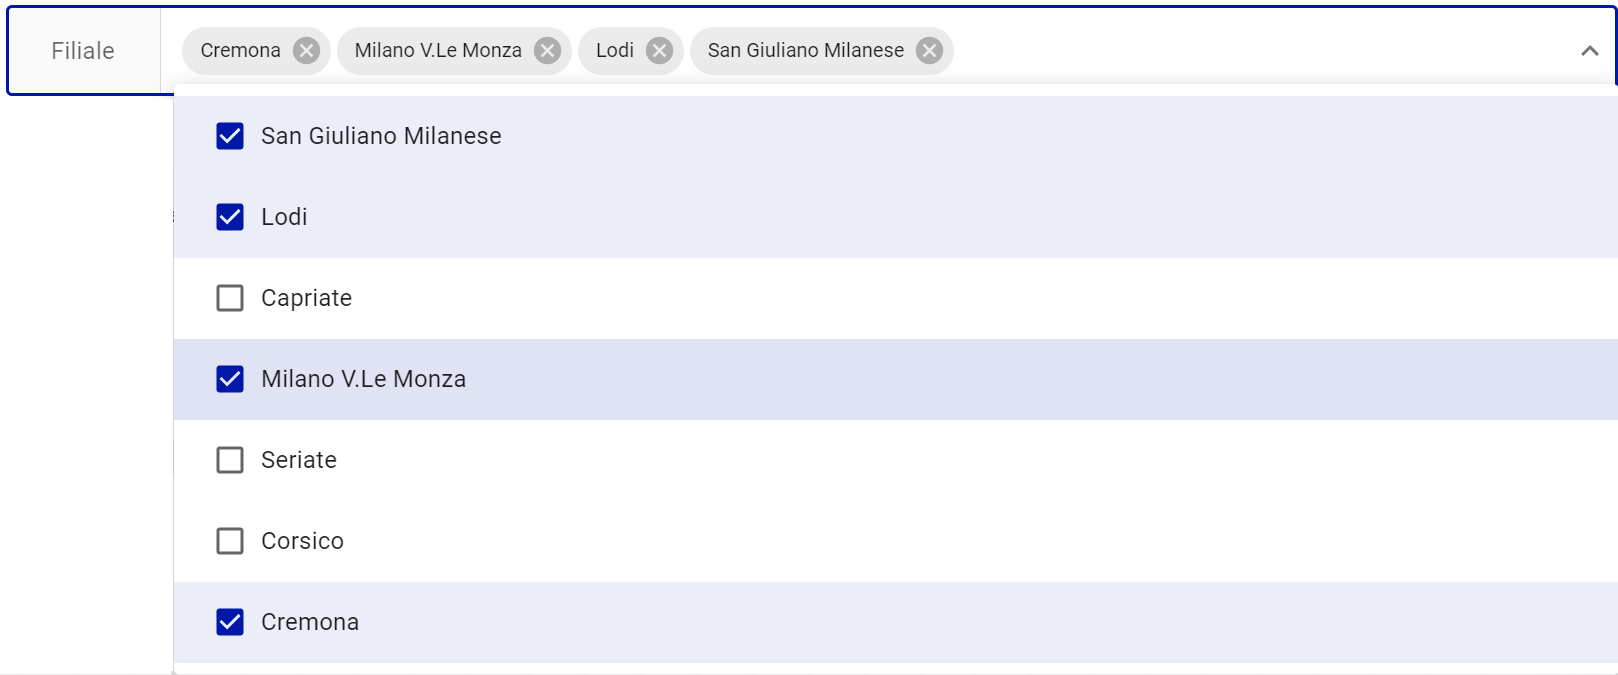This screenshot has width=1618, height=675.
Task: Check the Capriate checkbox
Action: pos(230,298)
